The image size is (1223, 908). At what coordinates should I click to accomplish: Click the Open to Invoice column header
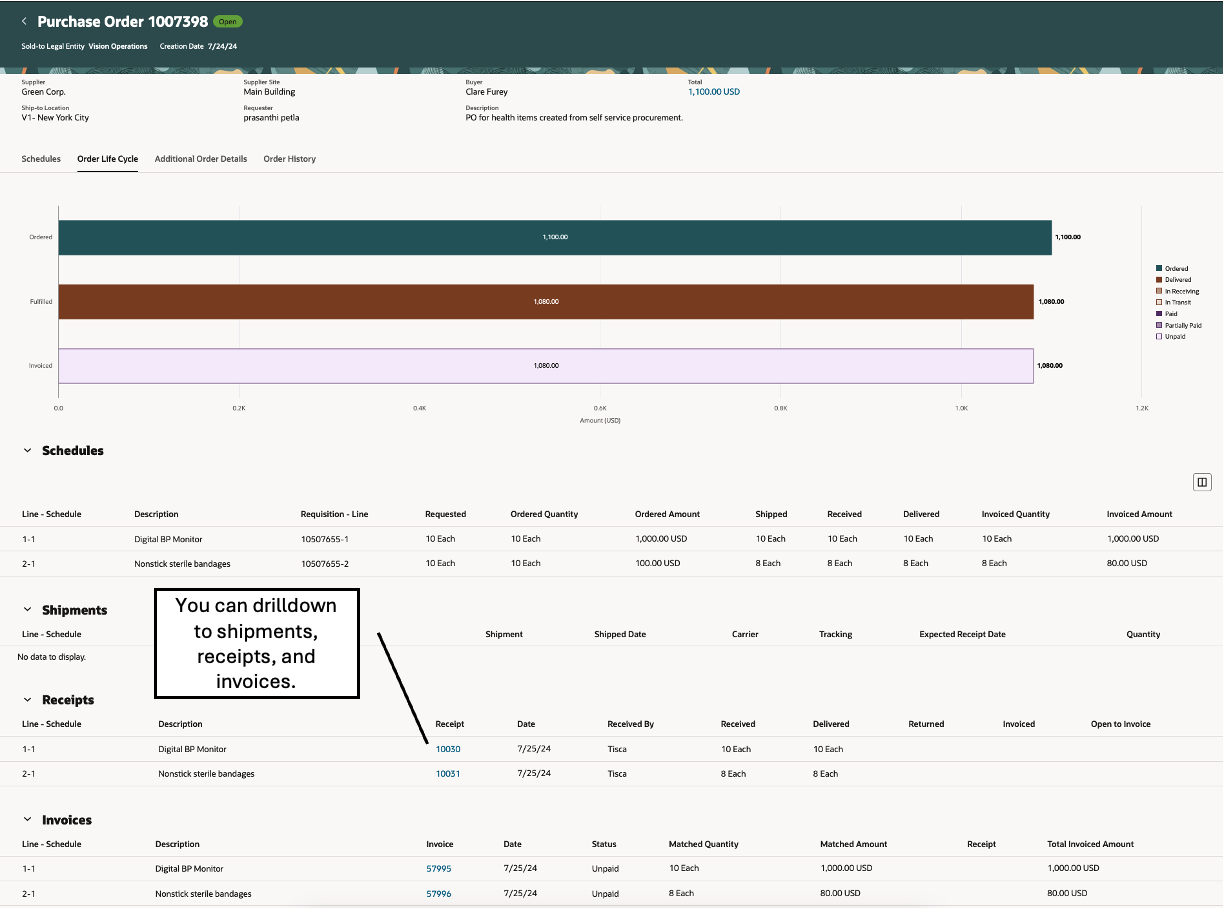[x=1121, y=724]
